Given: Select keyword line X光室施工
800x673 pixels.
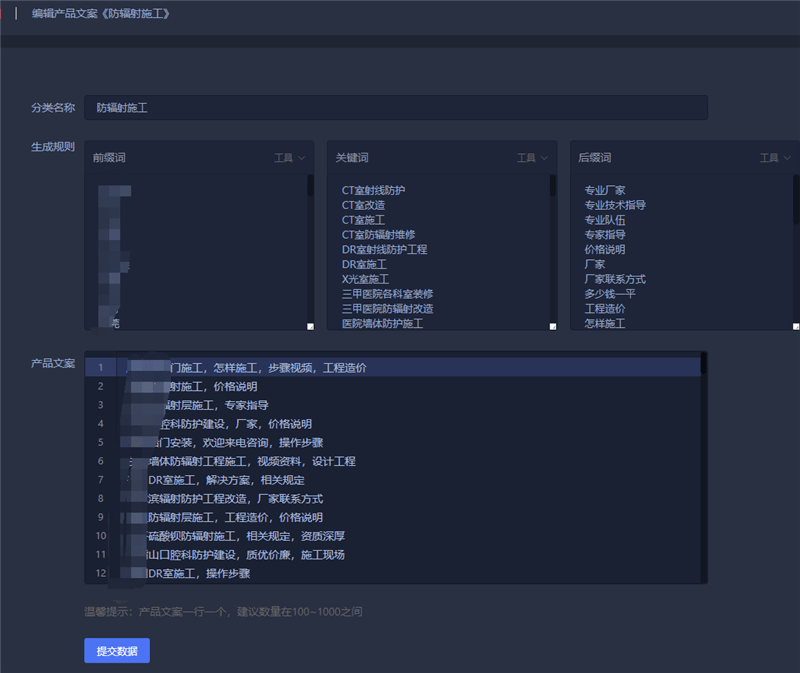Looking at the screenshot, I should [x=365, y=279].
